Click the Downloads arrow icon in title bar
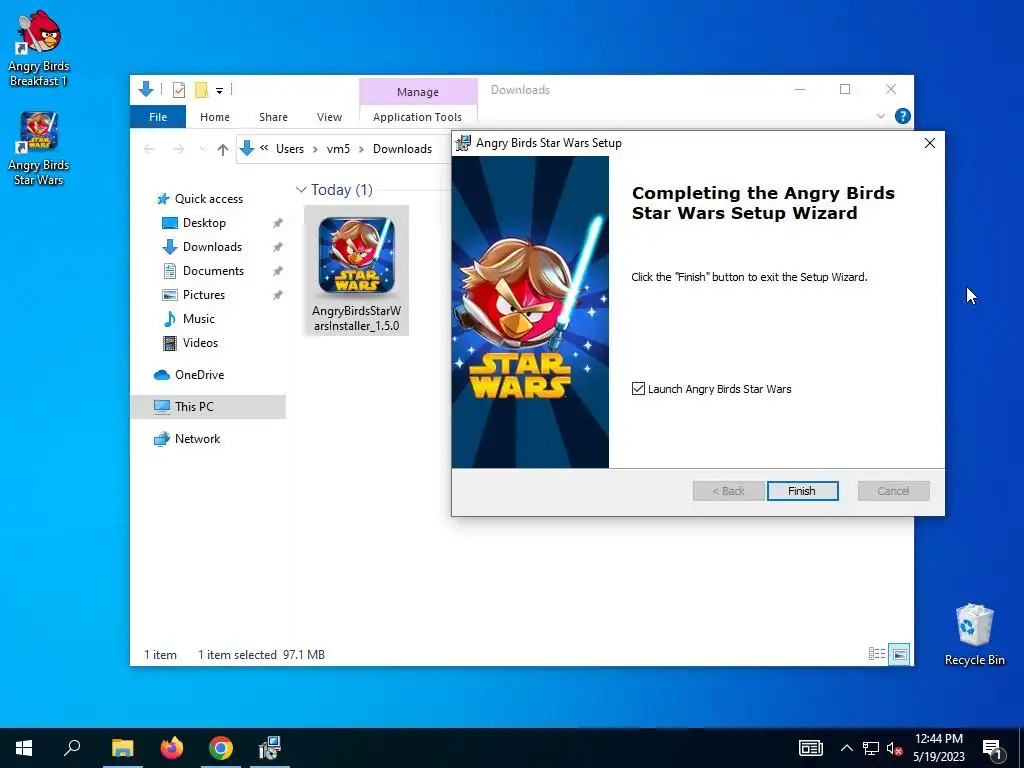Viewport: 1024px width, 768px height. (x=146, y=89)
